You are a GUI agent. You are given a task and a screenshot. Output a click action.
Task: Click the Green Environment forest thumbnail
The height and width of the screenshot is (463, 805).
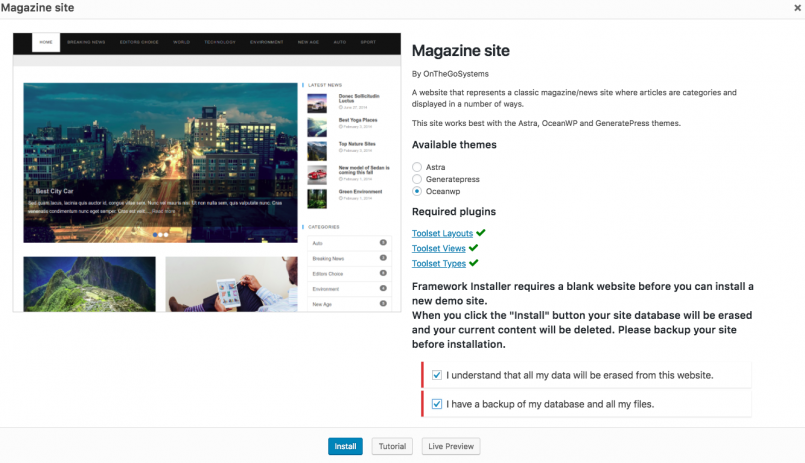[x=317, y=199]
